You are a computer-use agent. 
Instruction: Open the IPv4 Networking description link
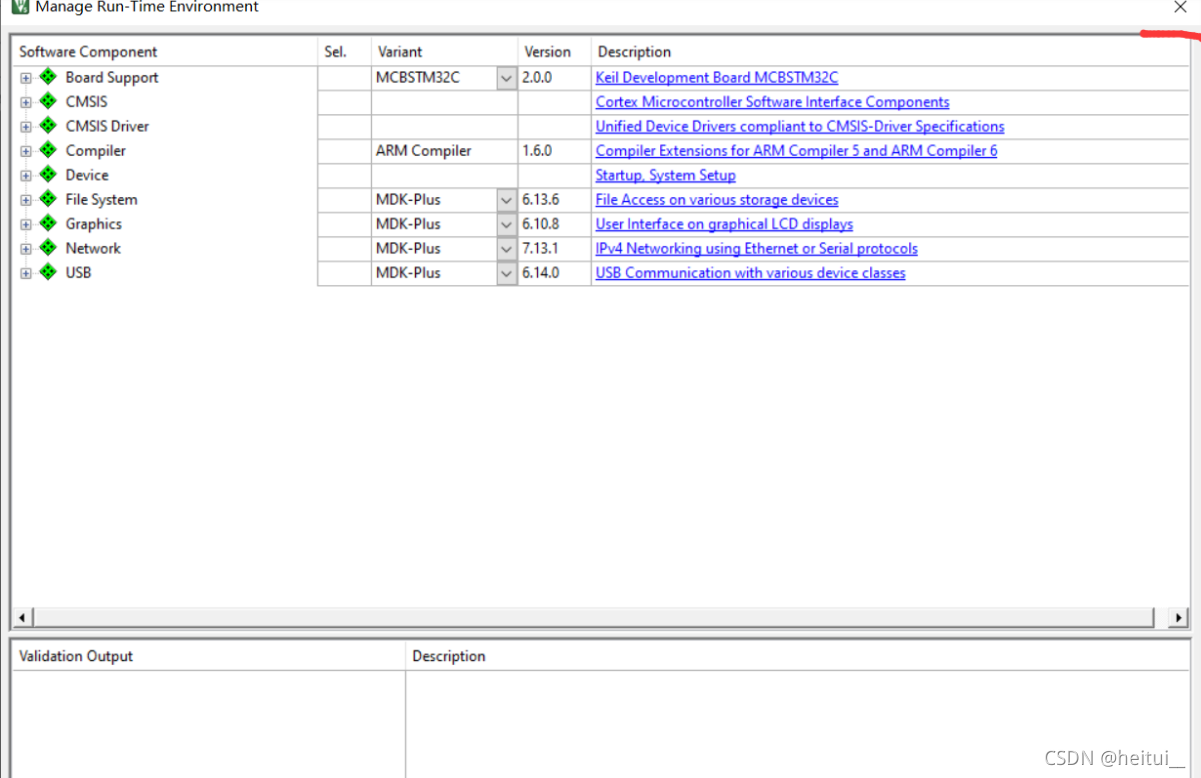(756, 248)
